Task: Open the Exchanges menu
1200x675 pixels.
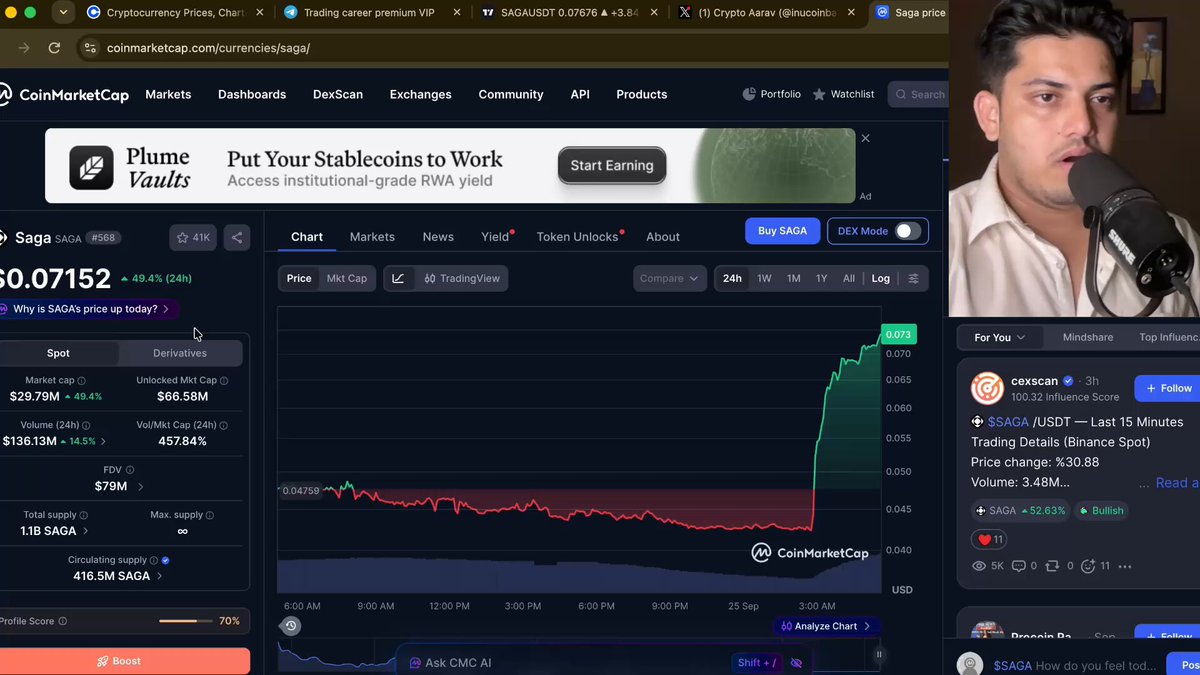Action: click(420, 94)
